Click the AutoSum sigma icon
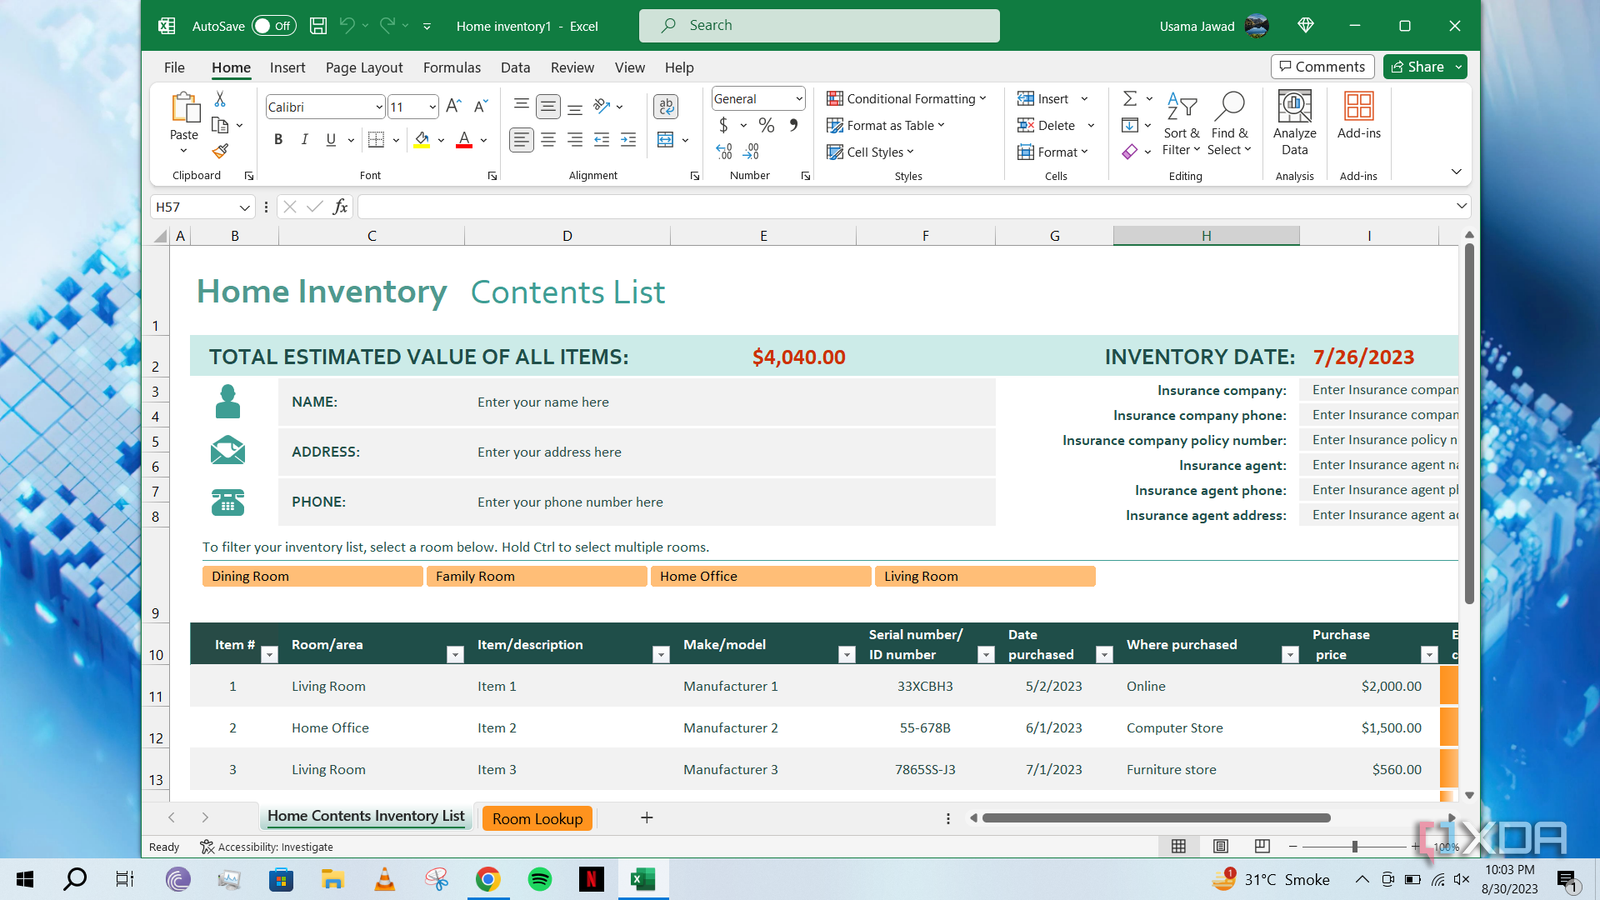The image size is (1600, 900). (x=1130, y=98)
